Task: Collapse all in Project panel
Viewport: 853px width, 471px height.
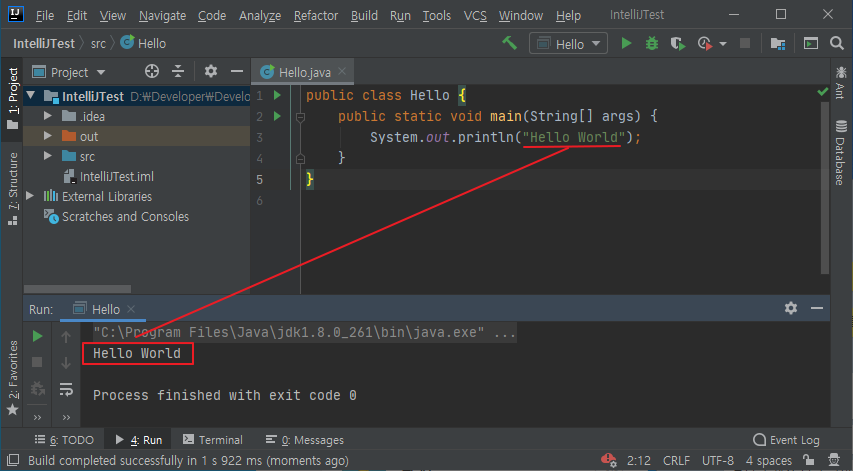Action: 178,71
